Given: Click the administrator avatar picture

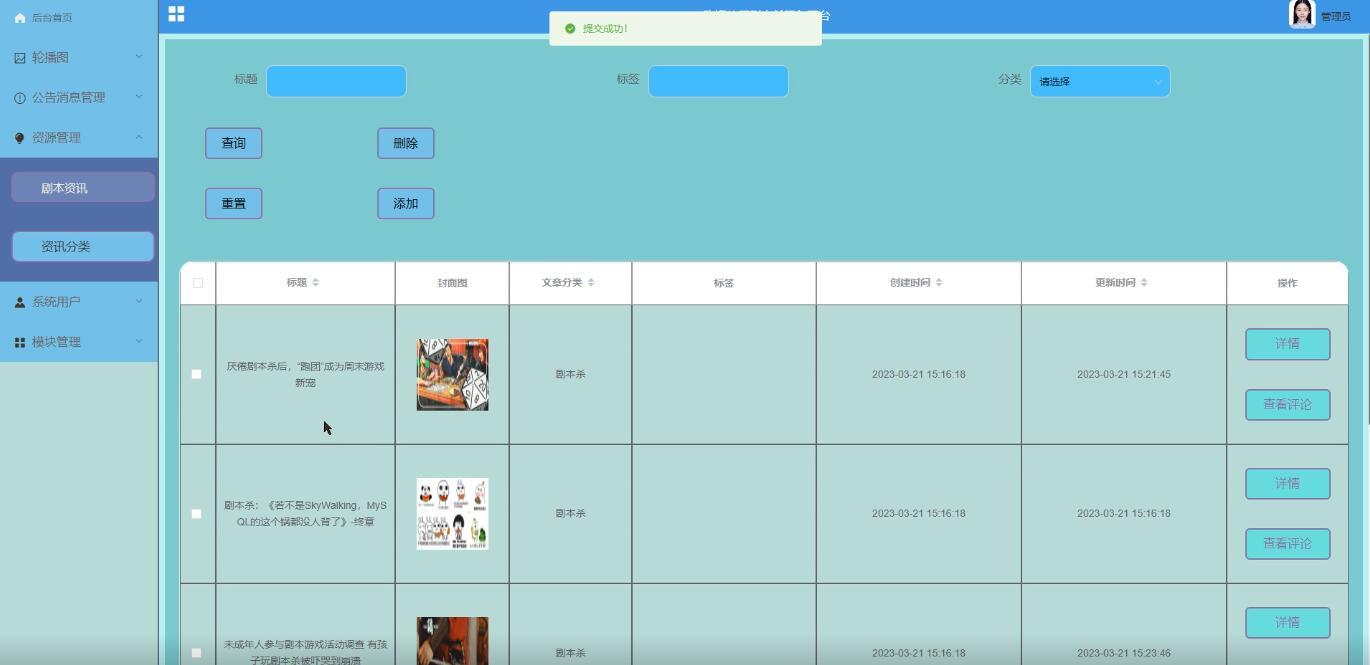Looking at the screenshot, I should [x=1302, y=14].
